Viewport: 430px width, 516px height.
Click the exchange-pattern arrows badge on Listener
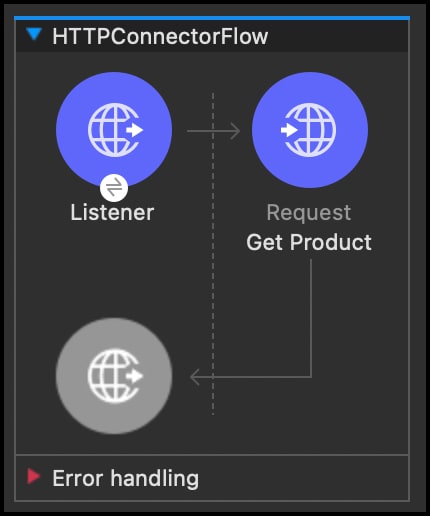(x=114, y=188)
